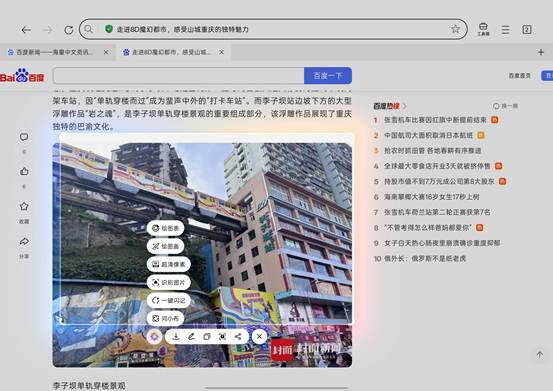Click the Baidu search input field

click(x=178, y=75)
